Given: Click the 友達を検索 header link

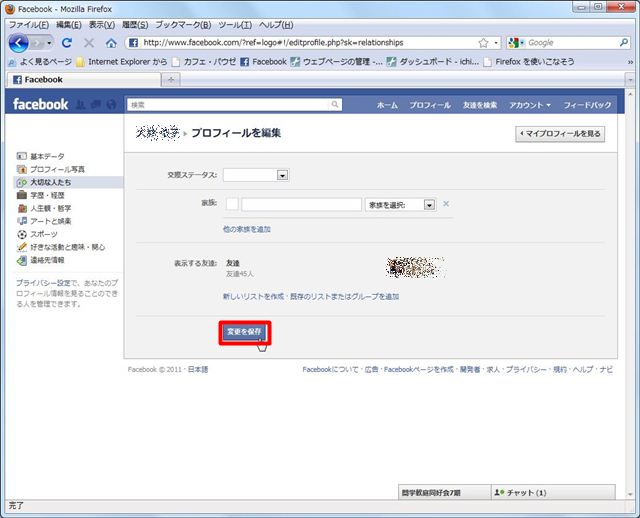Looking at the screenshot, I should coord(480,105).
